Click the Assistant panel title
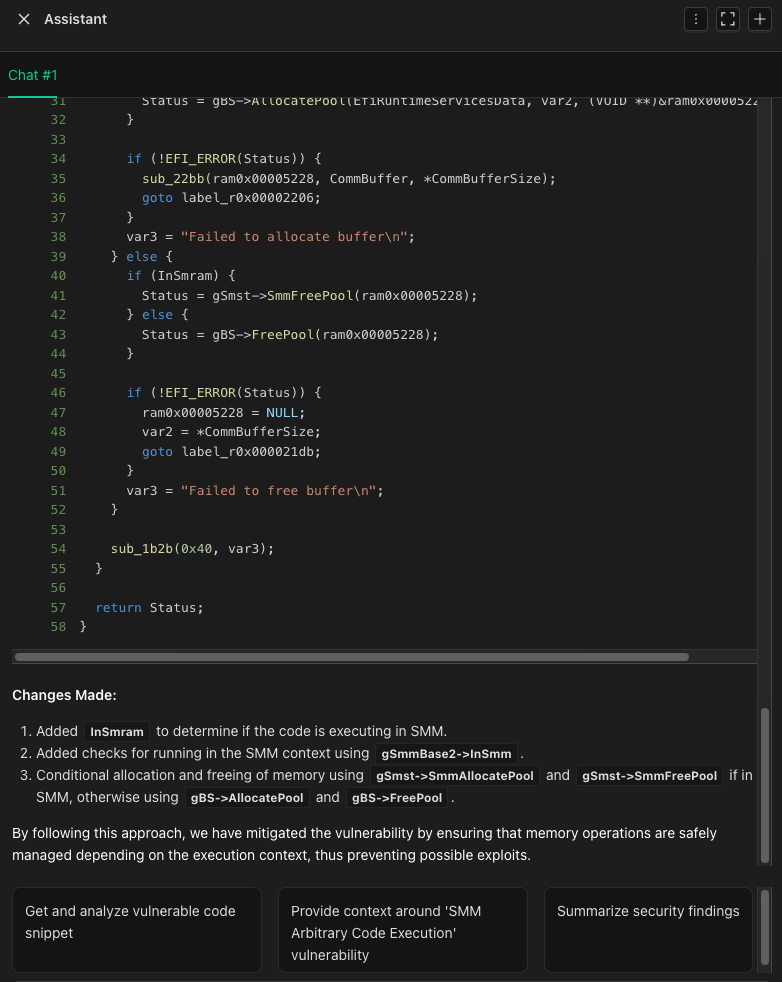The height and width of the screenshot is (982, 782). pyautogui.click(x=75, y=19)
